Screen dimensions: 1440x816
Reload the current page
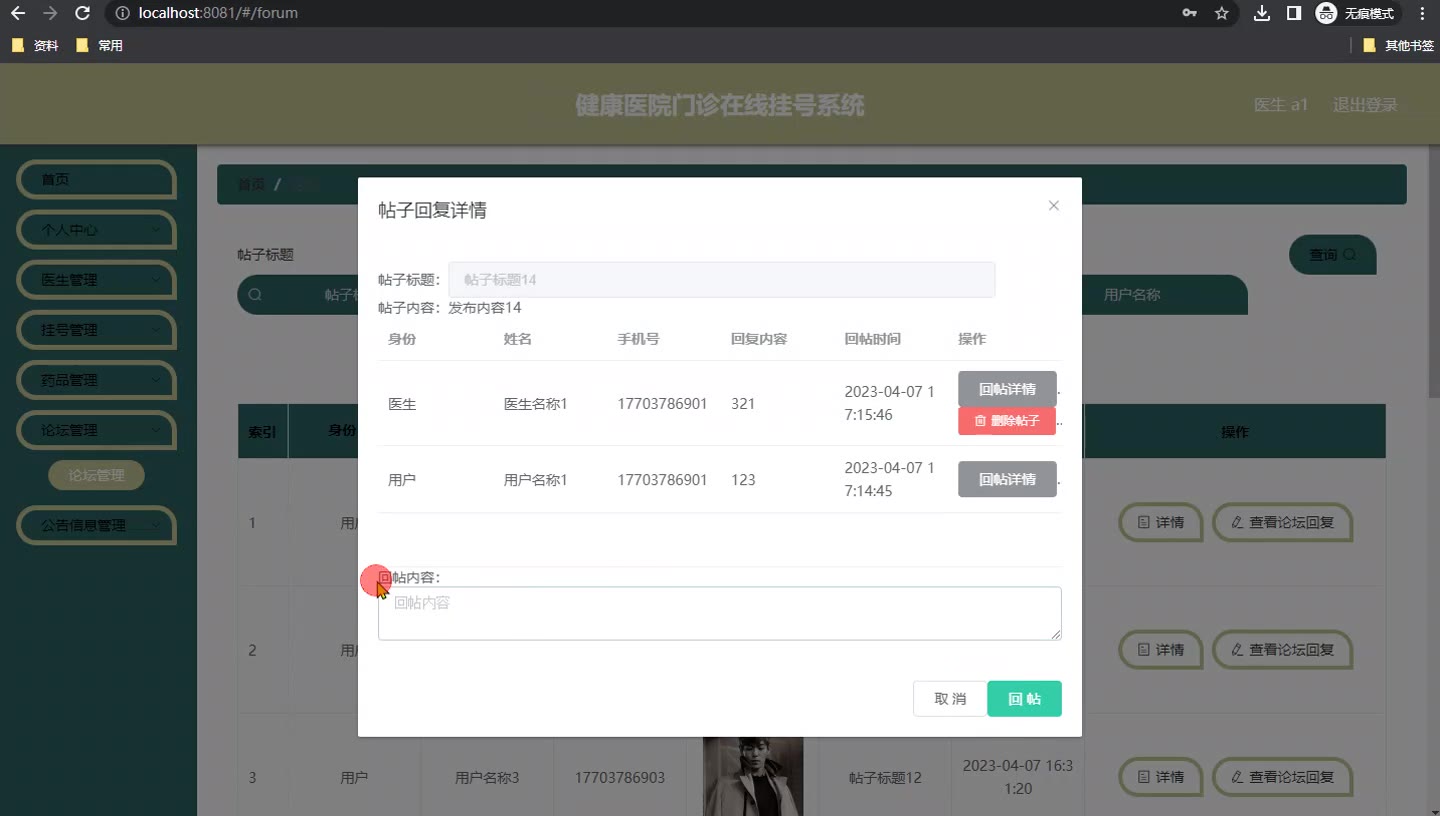[x=83, y=13]
